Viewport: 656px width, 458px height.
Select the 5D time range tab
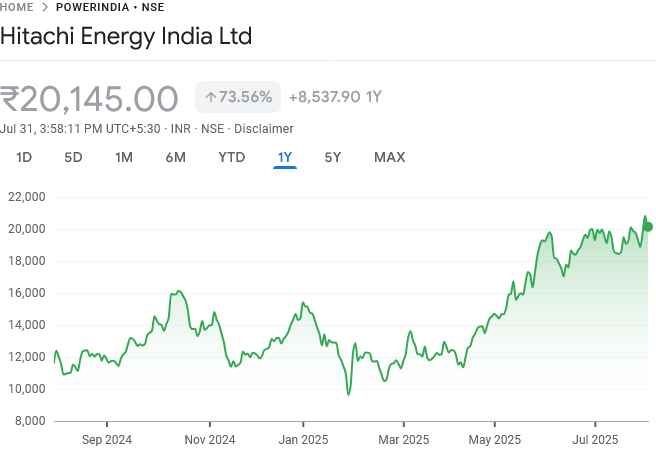[x=73, y=157]
